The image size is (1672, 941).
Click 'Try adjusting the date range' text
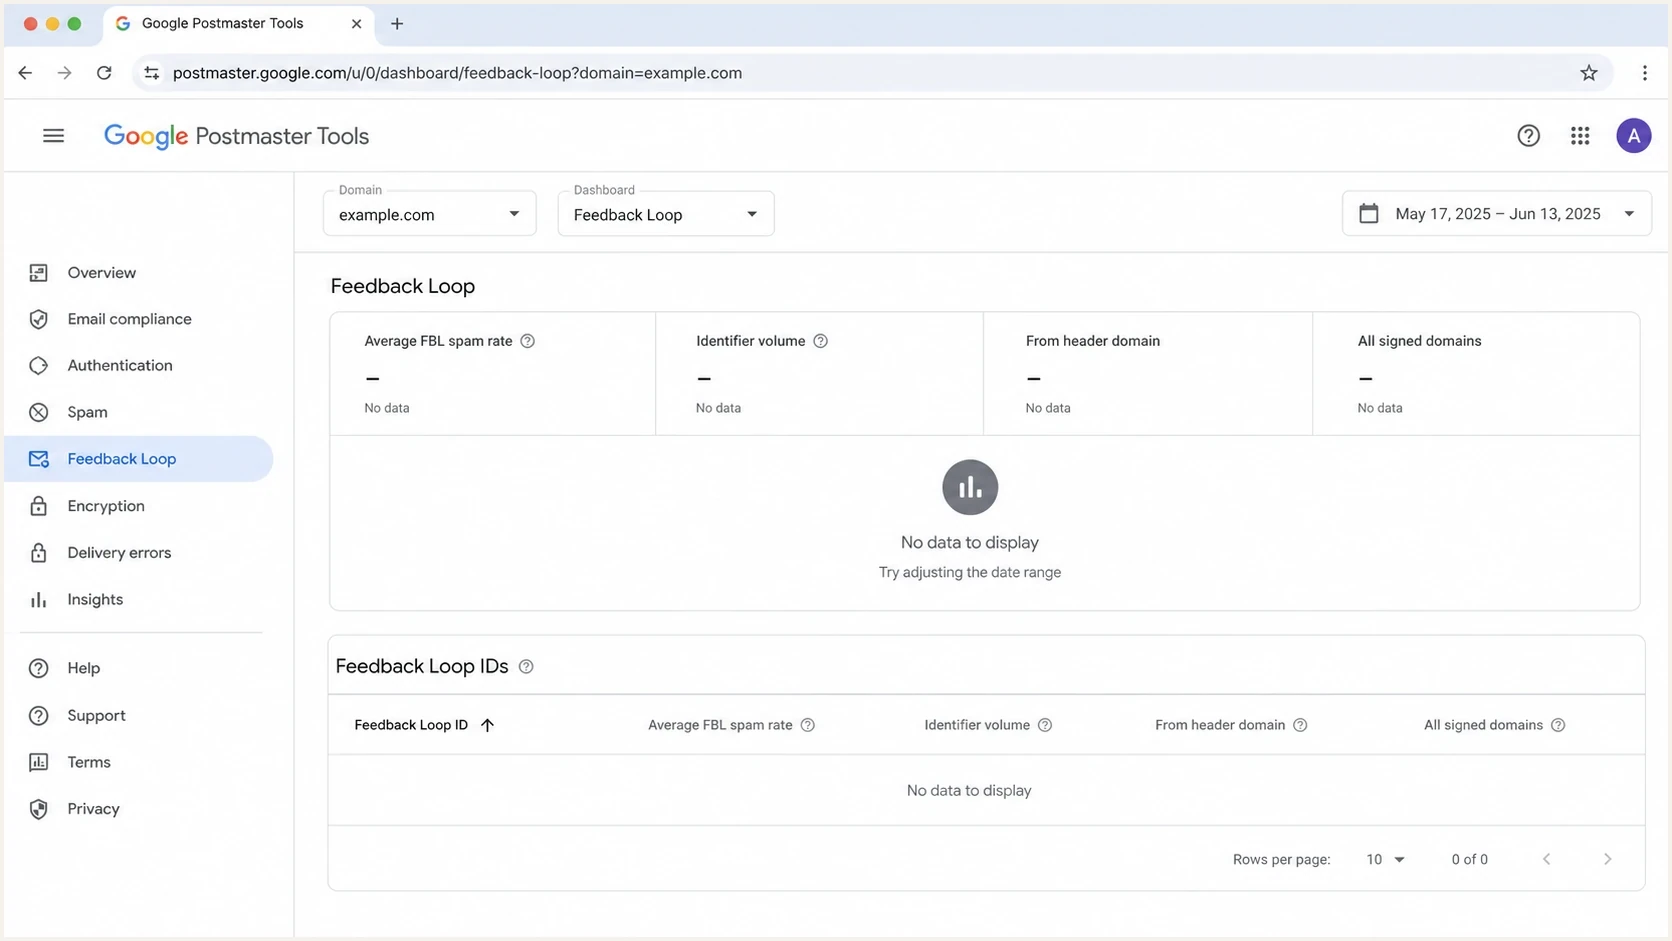970,573
